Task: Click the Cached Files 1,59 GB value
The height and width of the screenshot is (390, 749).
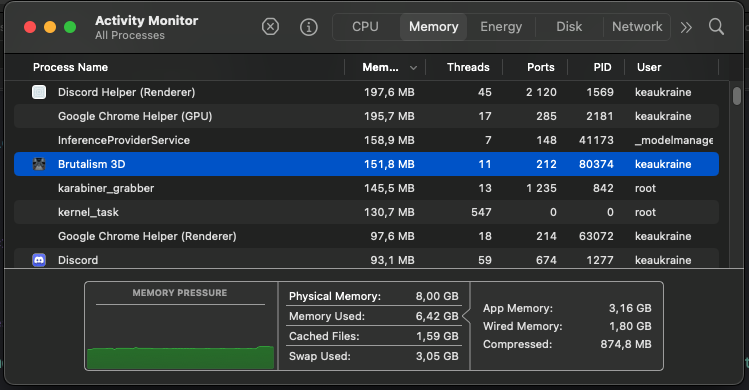Action: click(437, 336)
